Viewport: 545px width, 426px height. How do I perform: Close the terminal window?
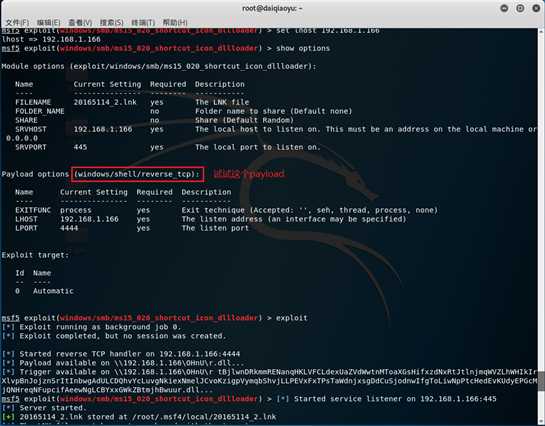(x=536, y=8)
